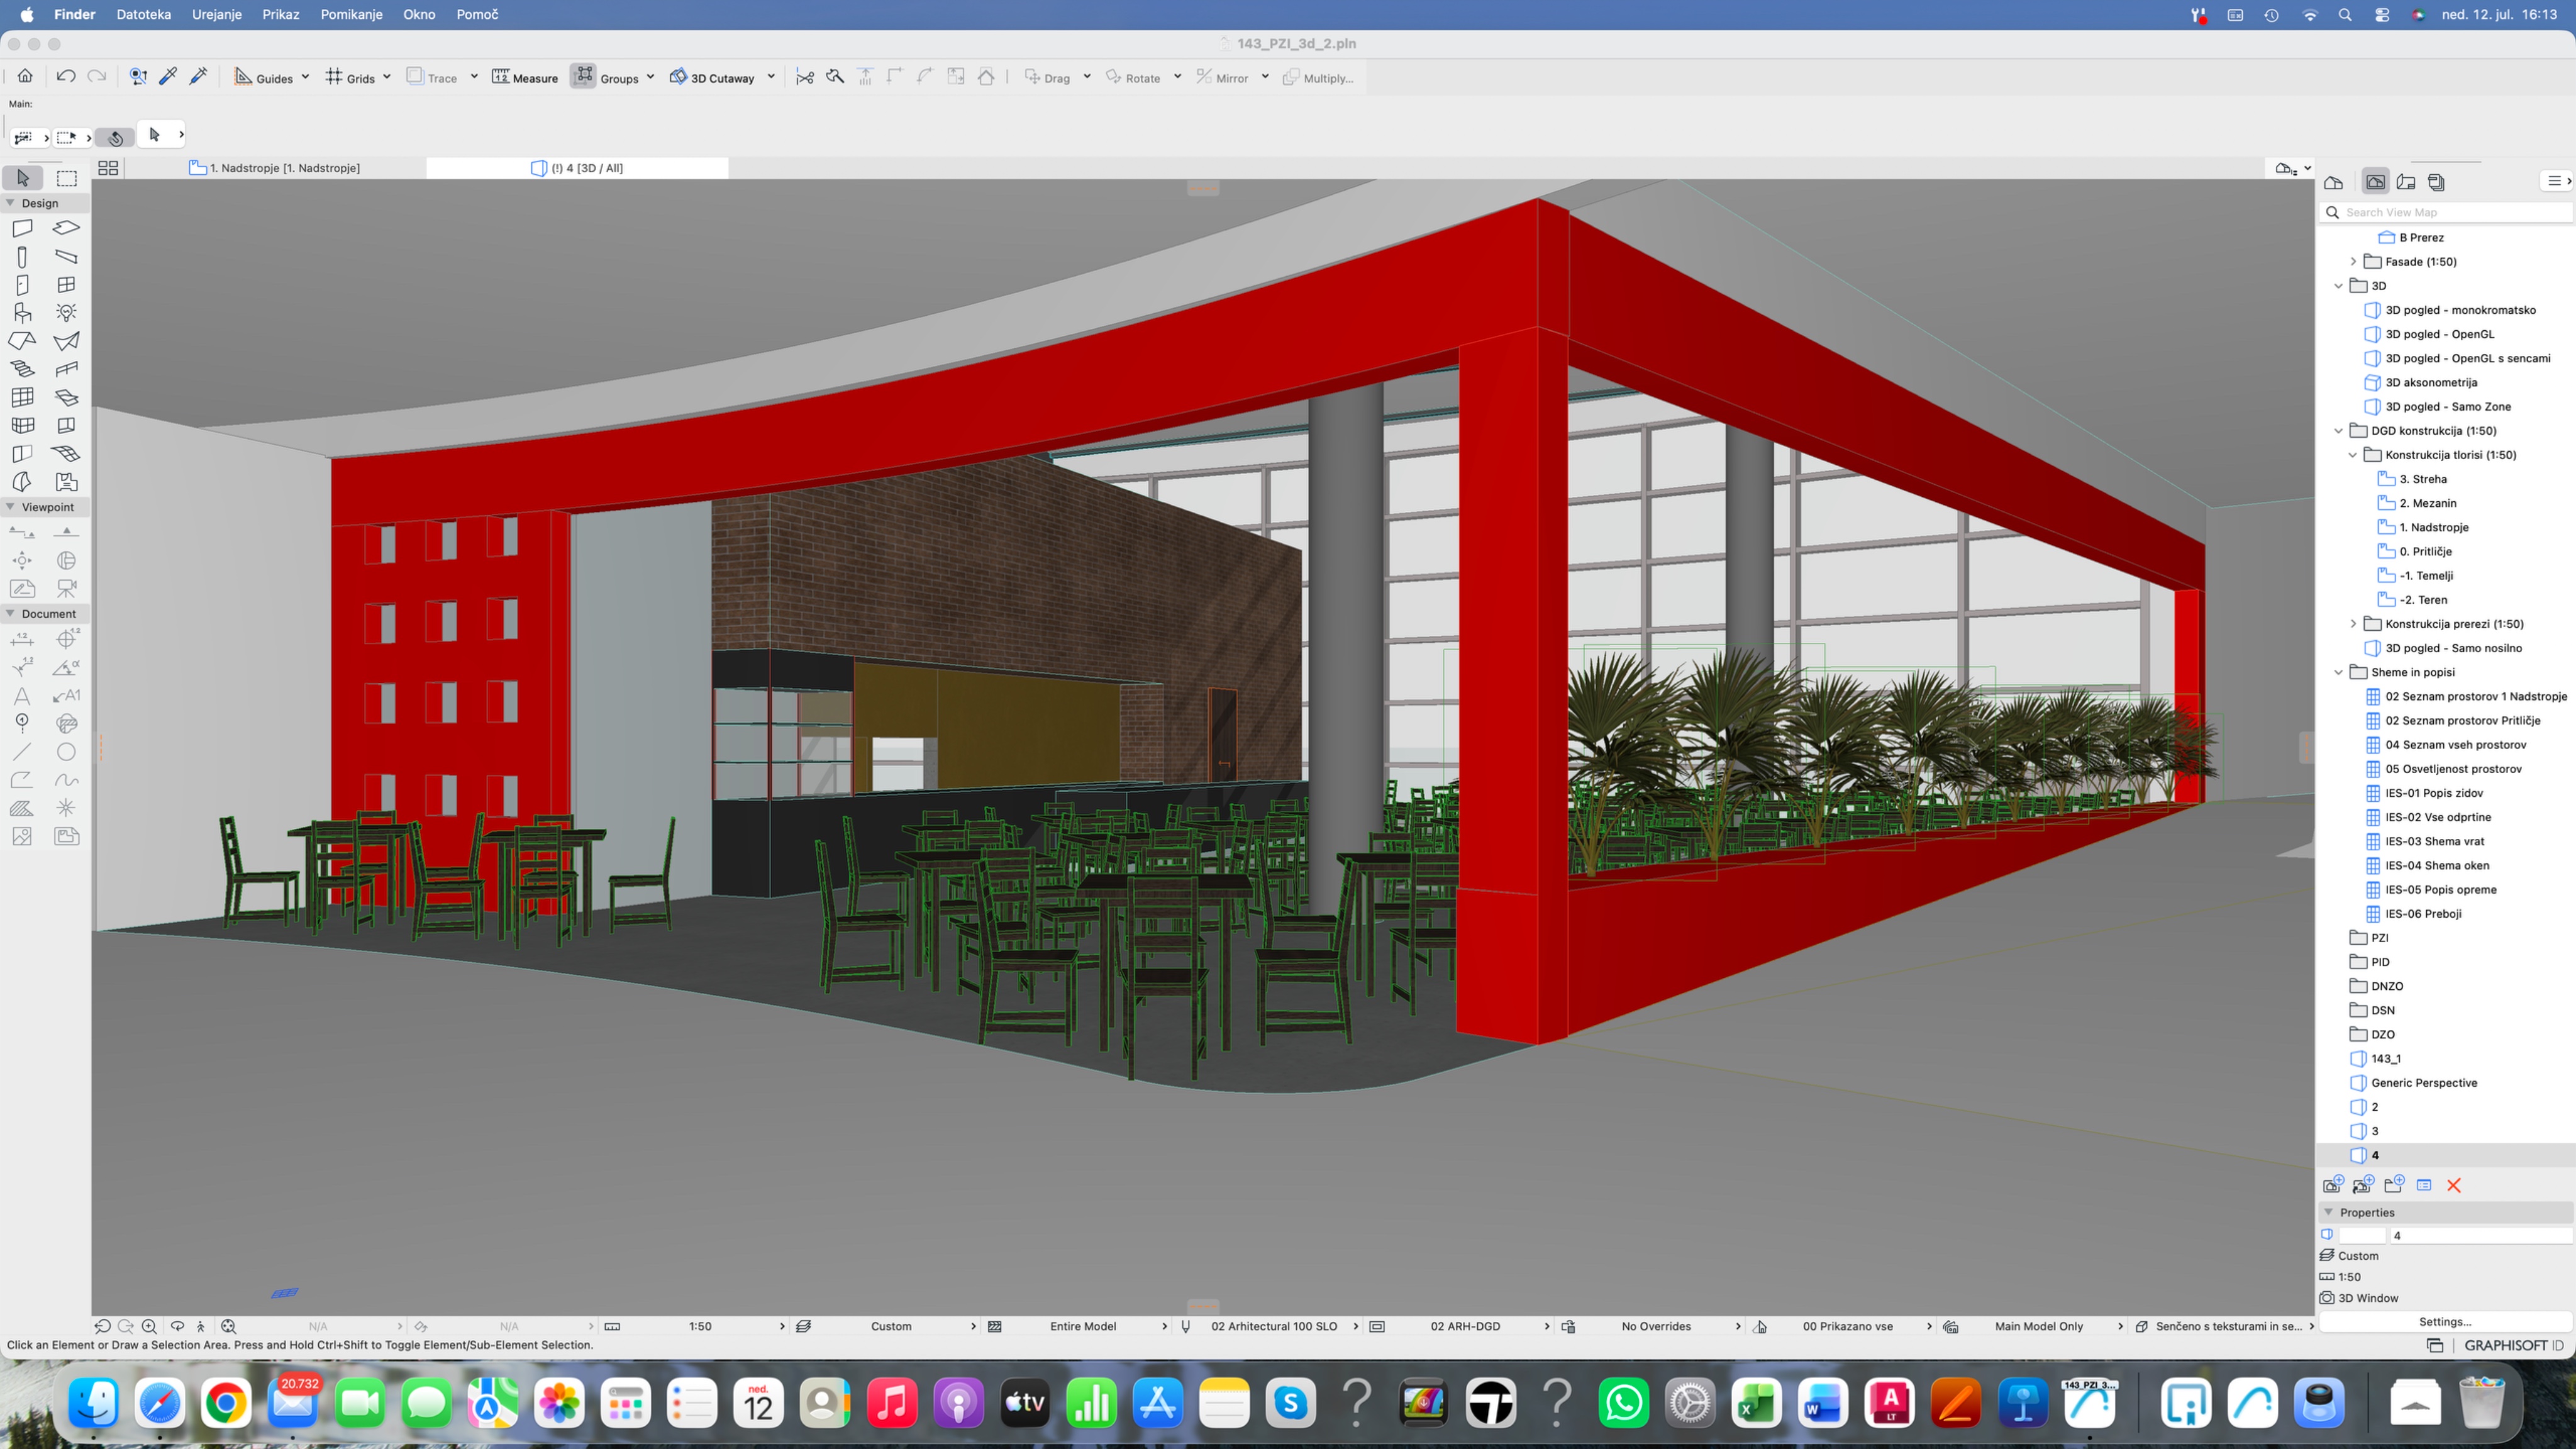This screenshot has width=2576, height=1449.
Task: Click Save Current View icon
Action: pyautogui.click(x=2332, y=1185)
